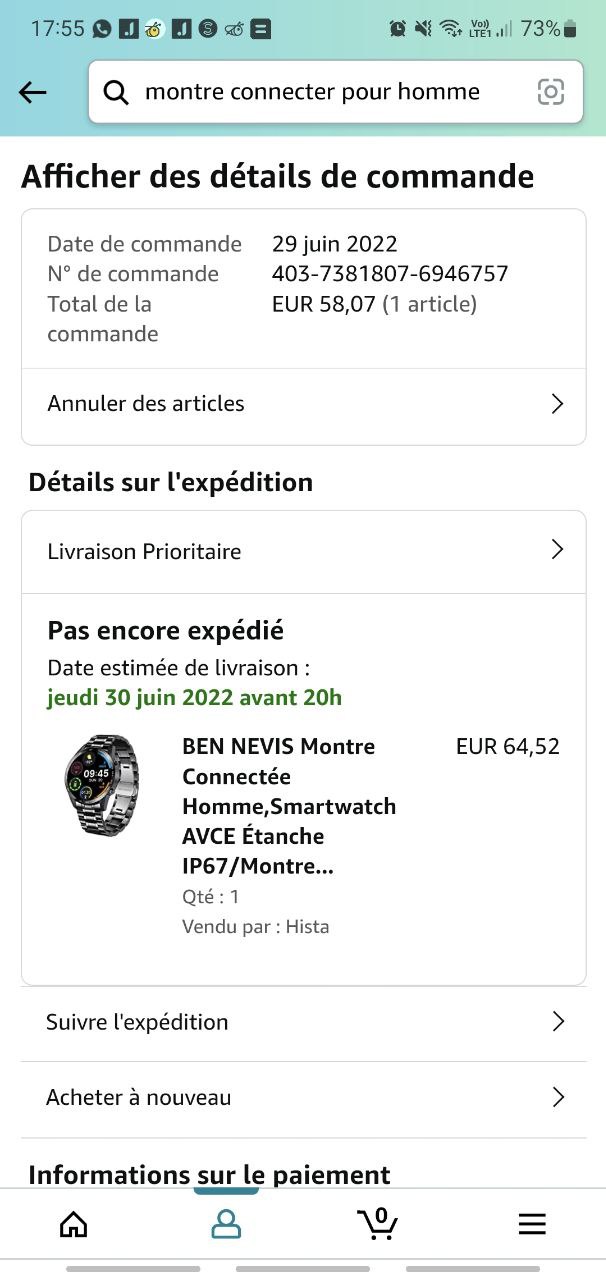This screenshot has height=1280, width=606.
Task: Tap Livraison Prioritaire label
Action: point(144,551)
